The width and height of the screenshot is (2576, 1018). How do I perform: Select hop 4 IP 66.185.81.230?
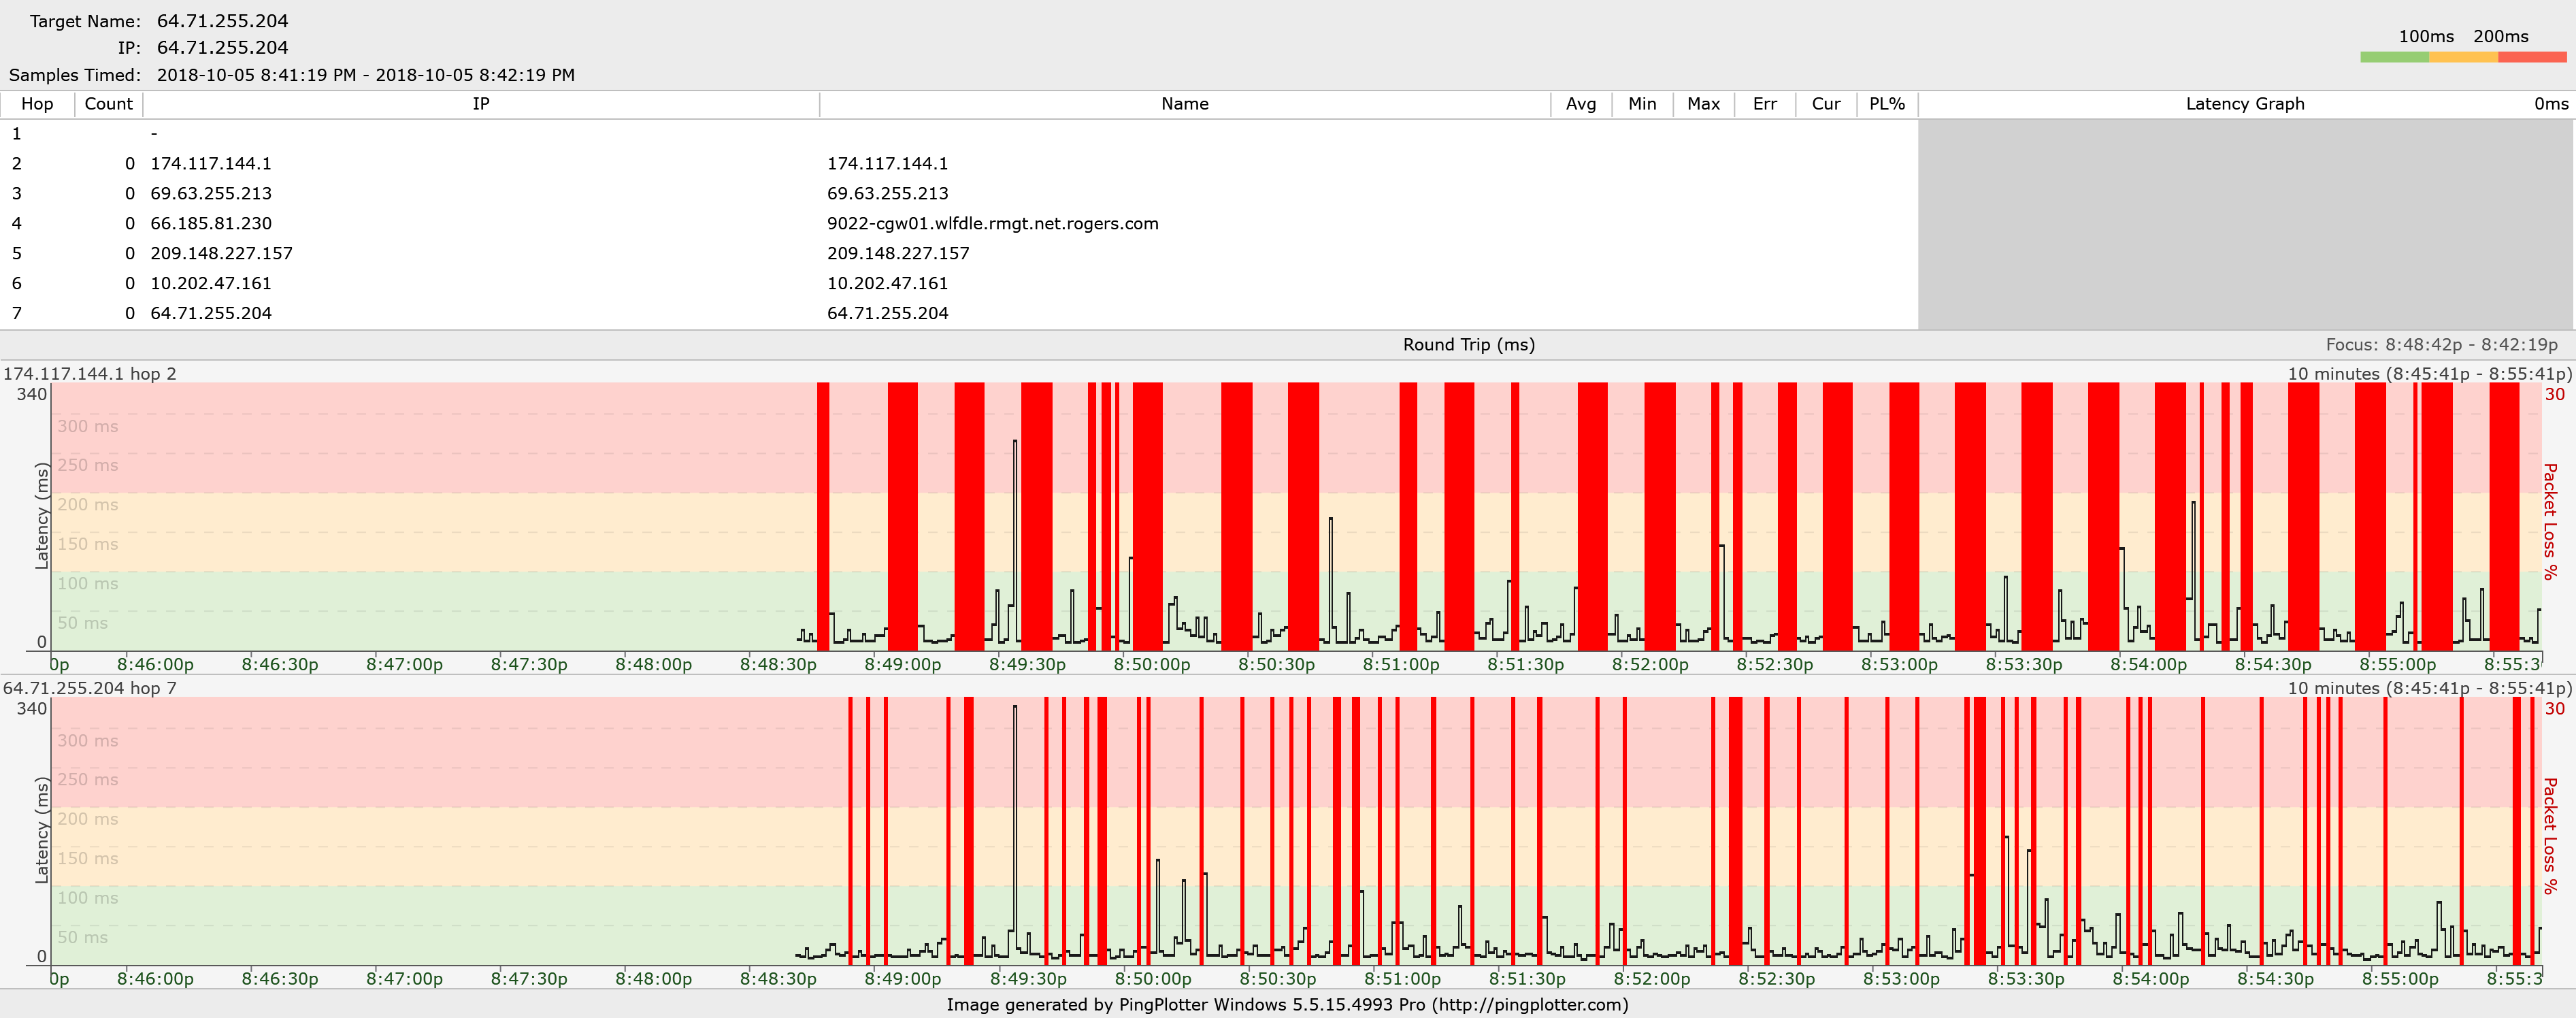point(211,224)
